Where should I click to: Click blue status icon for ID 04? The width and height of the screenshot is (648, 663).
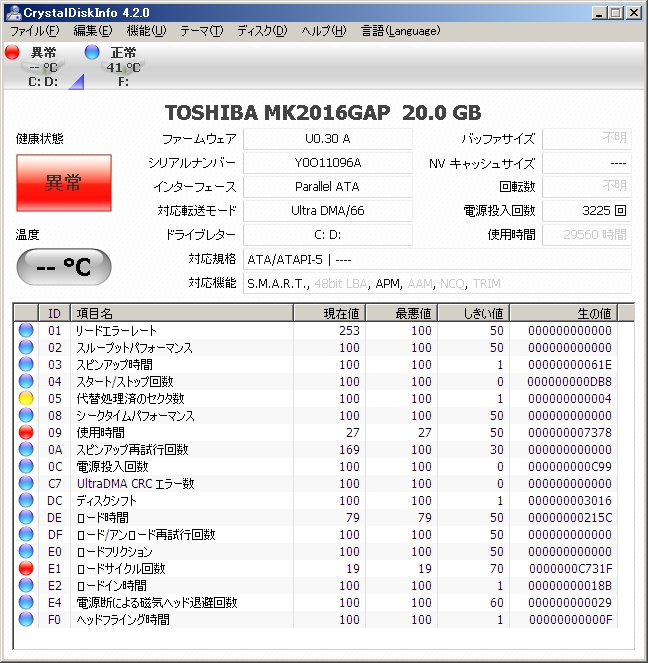(26, 381)
